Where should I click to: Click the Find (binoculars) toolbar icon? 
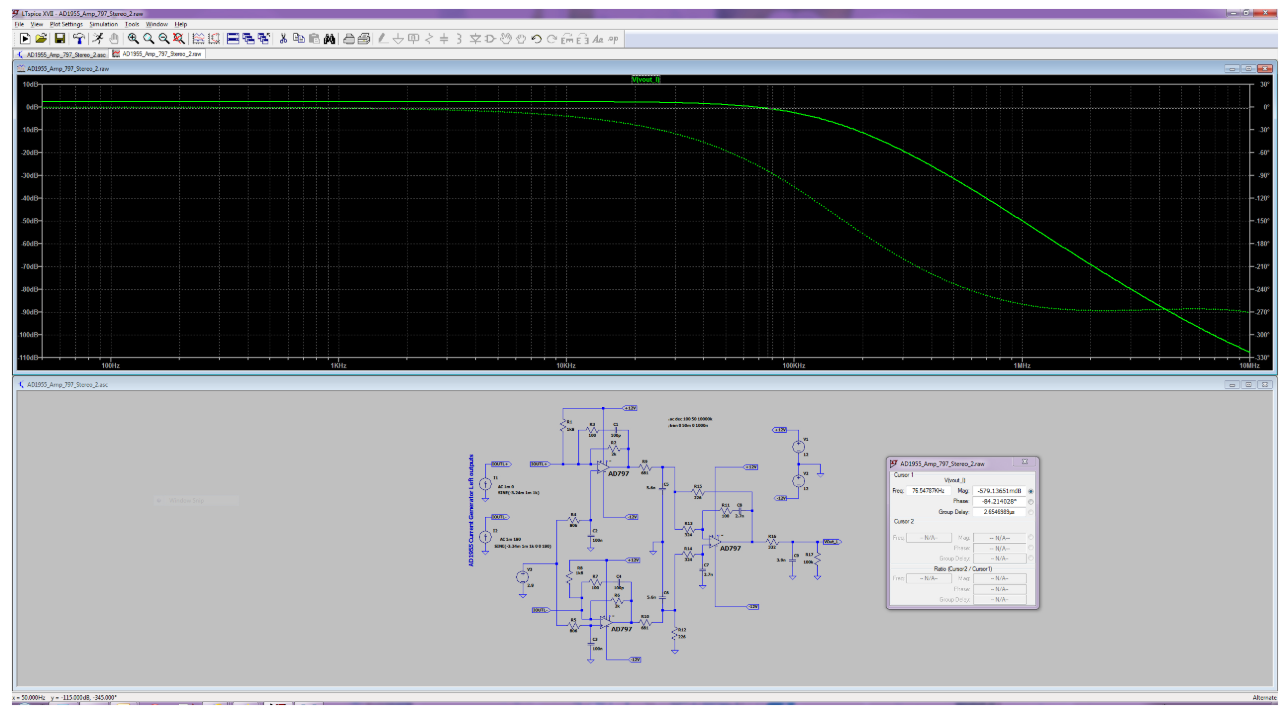pyautogui.click(x=328, y=38)
